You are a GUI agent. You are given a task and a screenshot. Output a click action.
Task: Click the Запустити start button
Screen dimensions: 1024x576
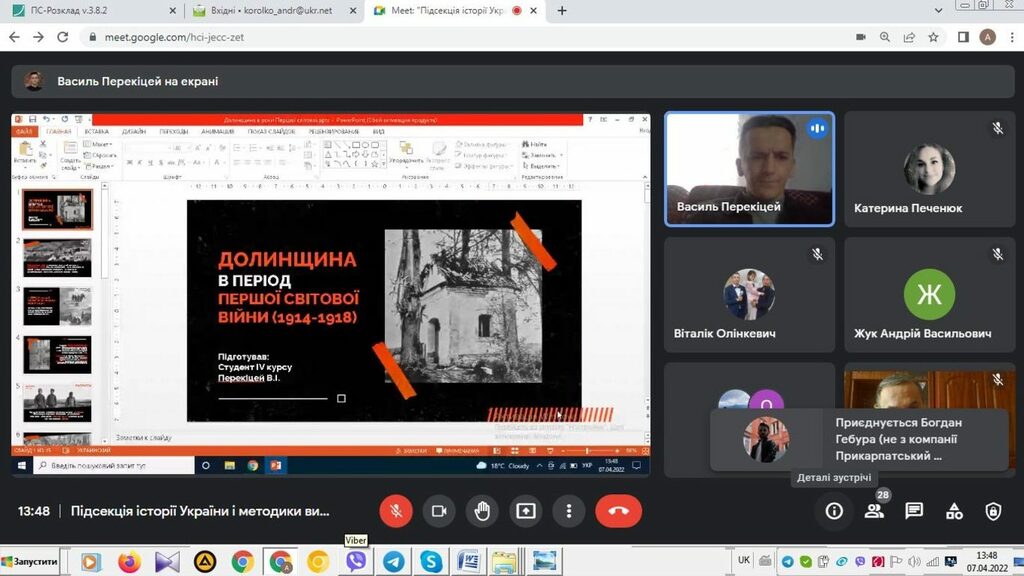click(30, 562)
